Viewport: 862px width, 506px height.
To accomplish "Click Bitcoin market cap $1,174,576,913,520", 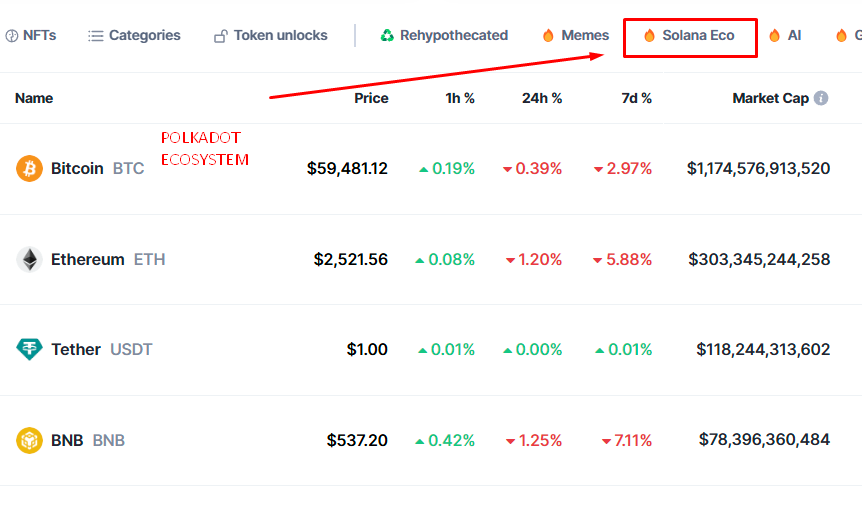I will (758, 168).
